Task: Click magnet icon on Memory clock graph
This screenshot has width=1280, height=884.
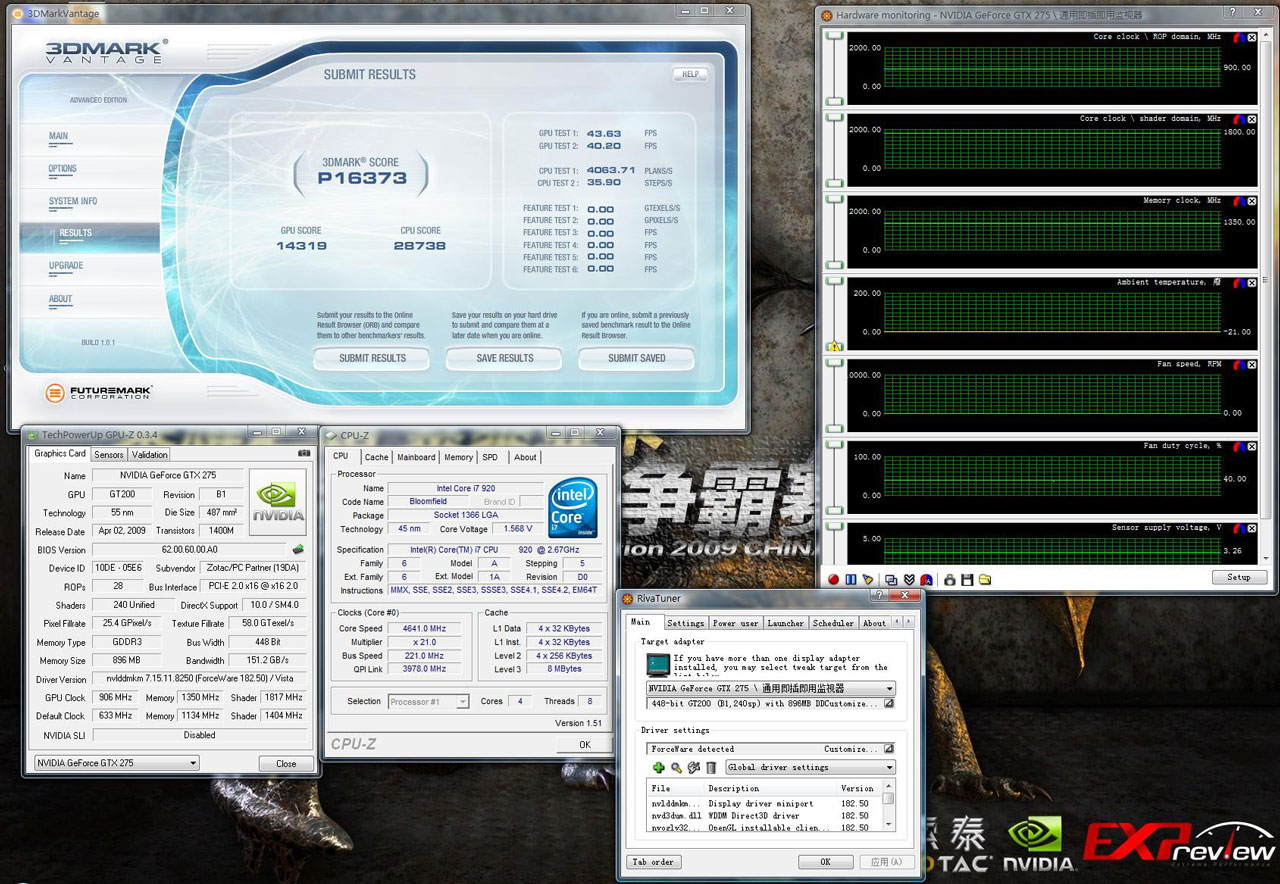Action: [1239, 201]
